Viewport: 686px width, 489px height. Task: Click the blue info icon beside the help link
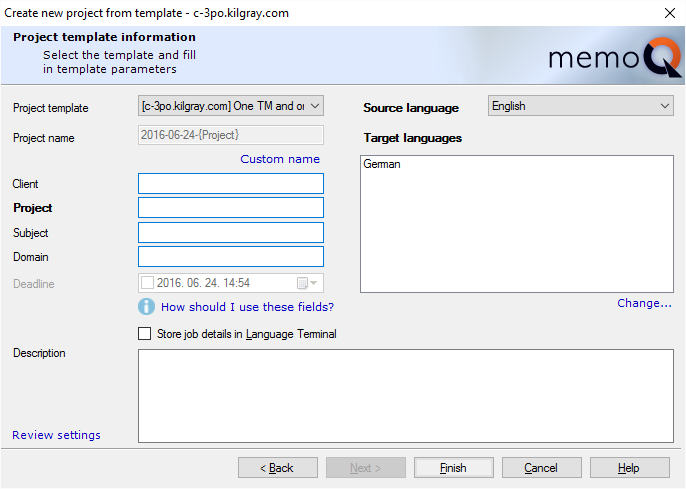click(x=146, y=307)
